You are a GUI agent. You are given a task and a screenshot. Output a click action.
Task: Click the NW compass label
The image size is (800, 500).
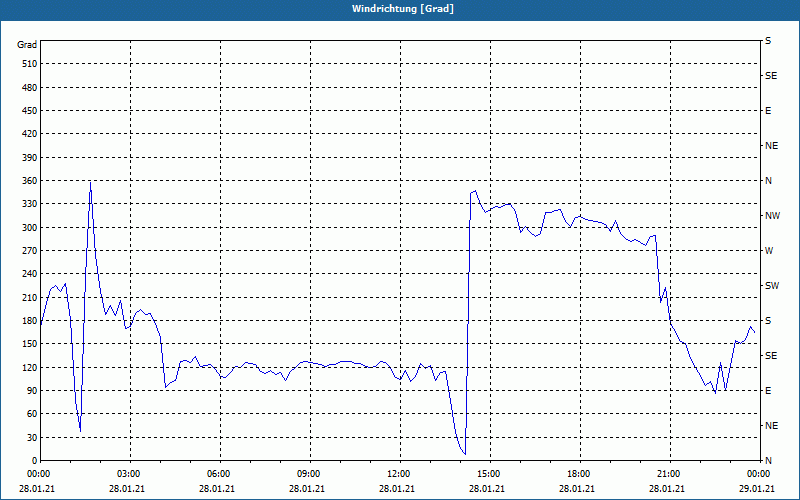[772, 216]
